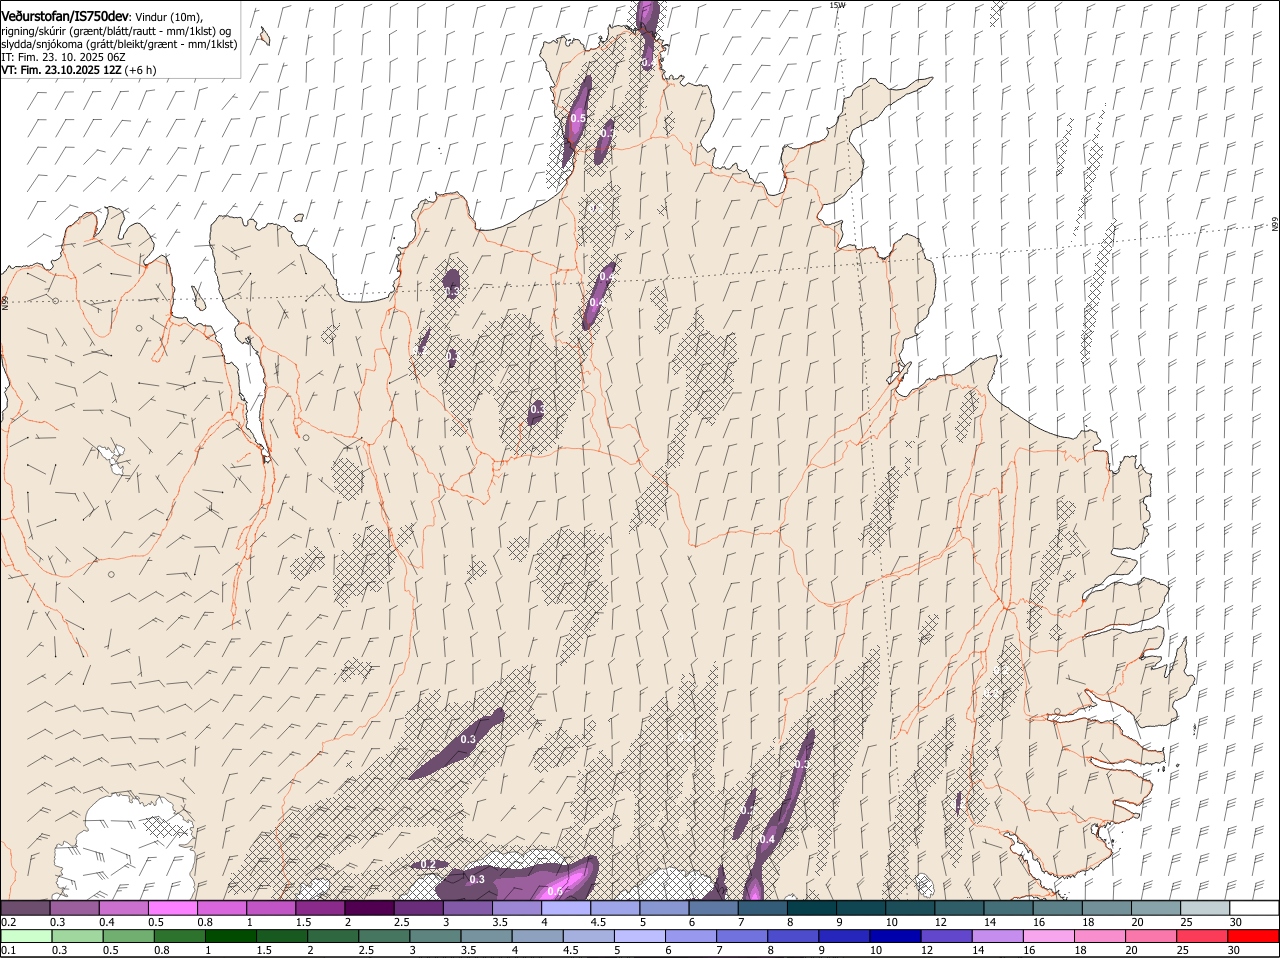Click the 15W meridian label
The height and width of the screenshot is (958, 1280).
pos(837,5)
